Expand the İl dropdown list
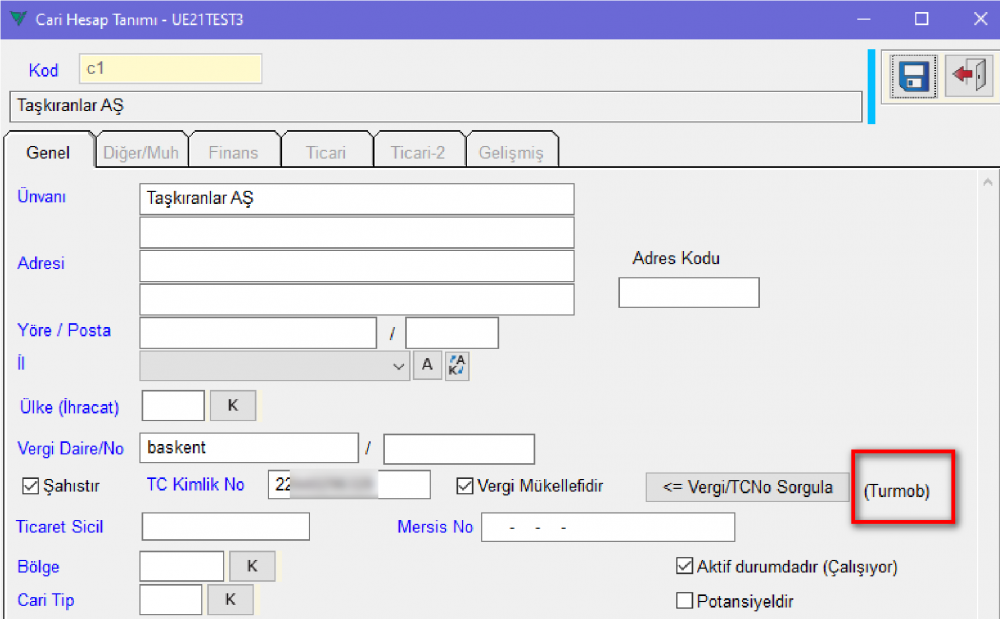 tap(398, 367)
